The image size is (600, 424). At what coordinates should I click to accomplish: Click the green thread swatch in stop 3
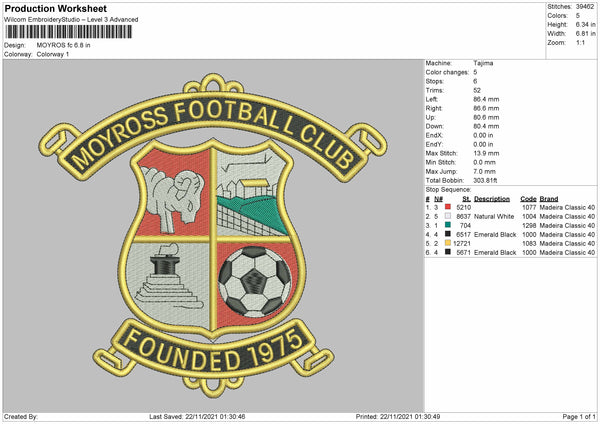pos(448,225)
